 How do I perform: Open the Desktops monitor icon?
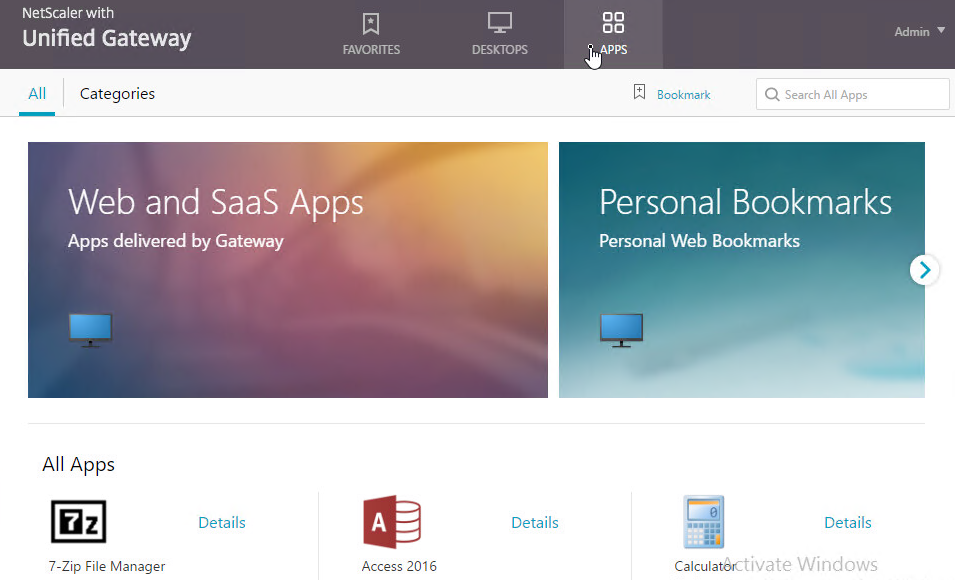pos(499,23)
